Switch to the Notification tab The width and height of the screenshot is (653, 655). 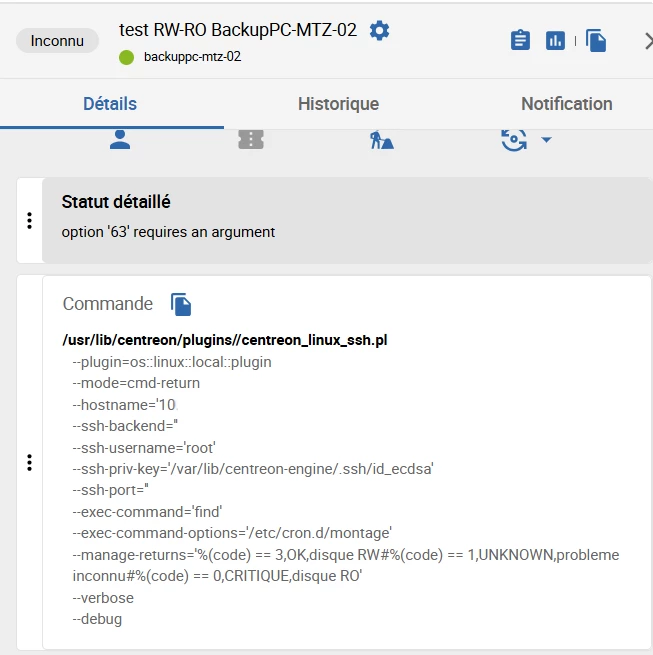pos(566,104)
